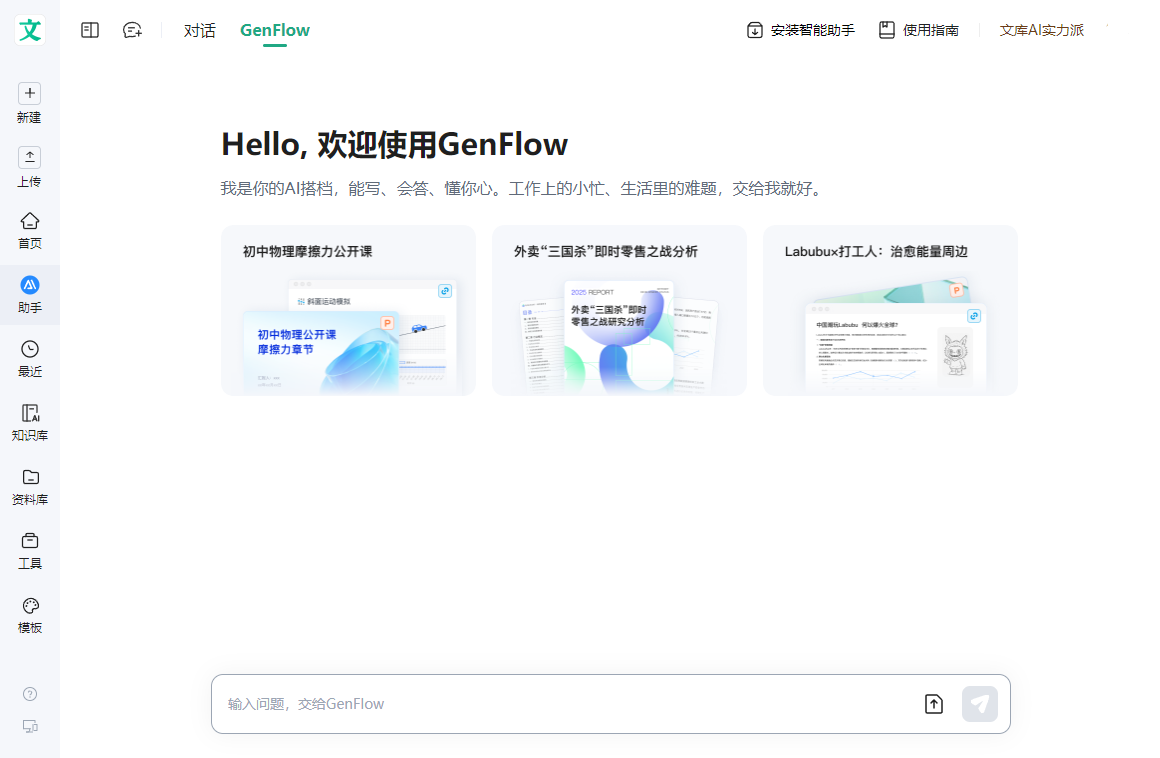
Task: Select the 助手 assistant icon in sidebar
Action: coord(29,285)
